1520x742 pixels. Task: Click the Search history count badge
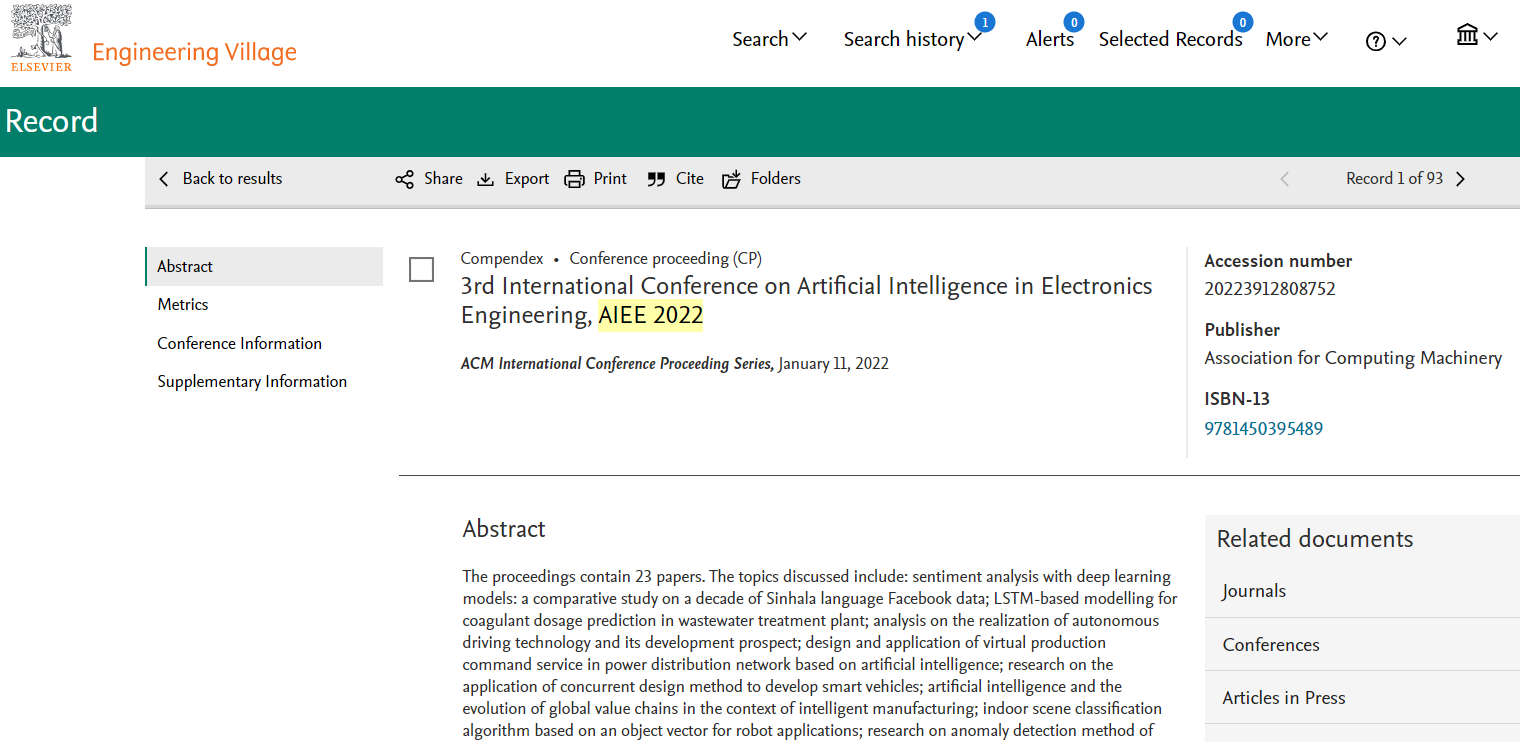click(985, 21)
